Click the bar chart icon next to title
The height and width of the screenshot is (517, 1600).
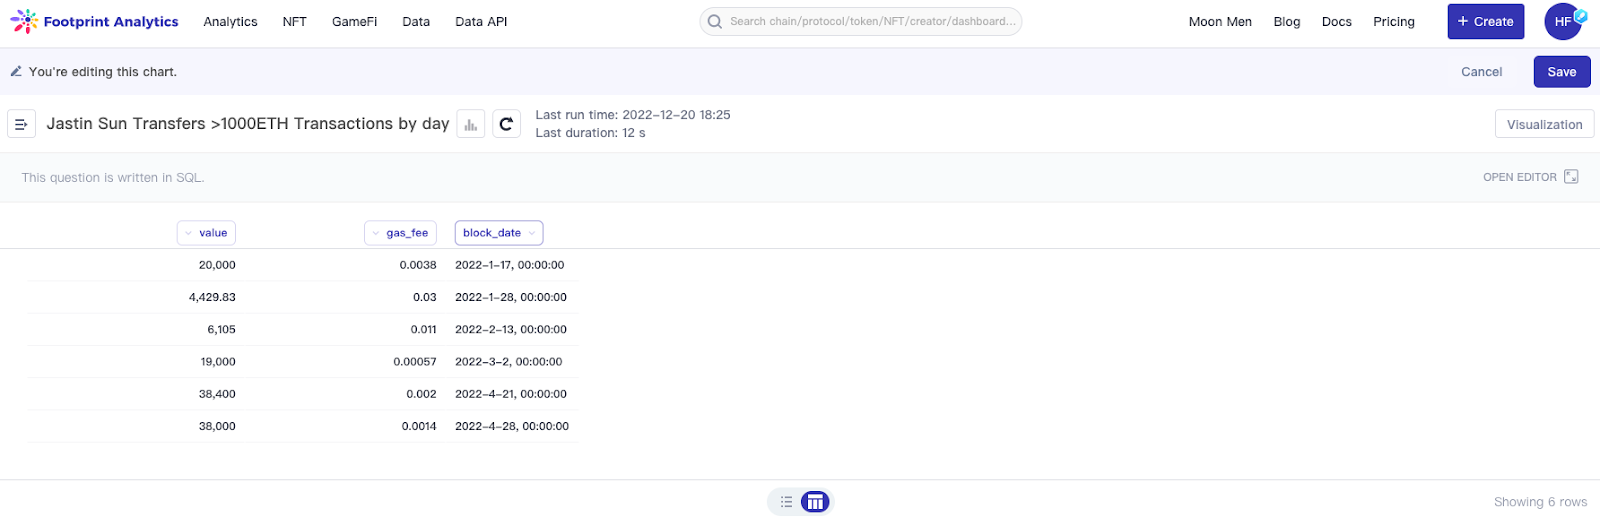pos(470,124)
